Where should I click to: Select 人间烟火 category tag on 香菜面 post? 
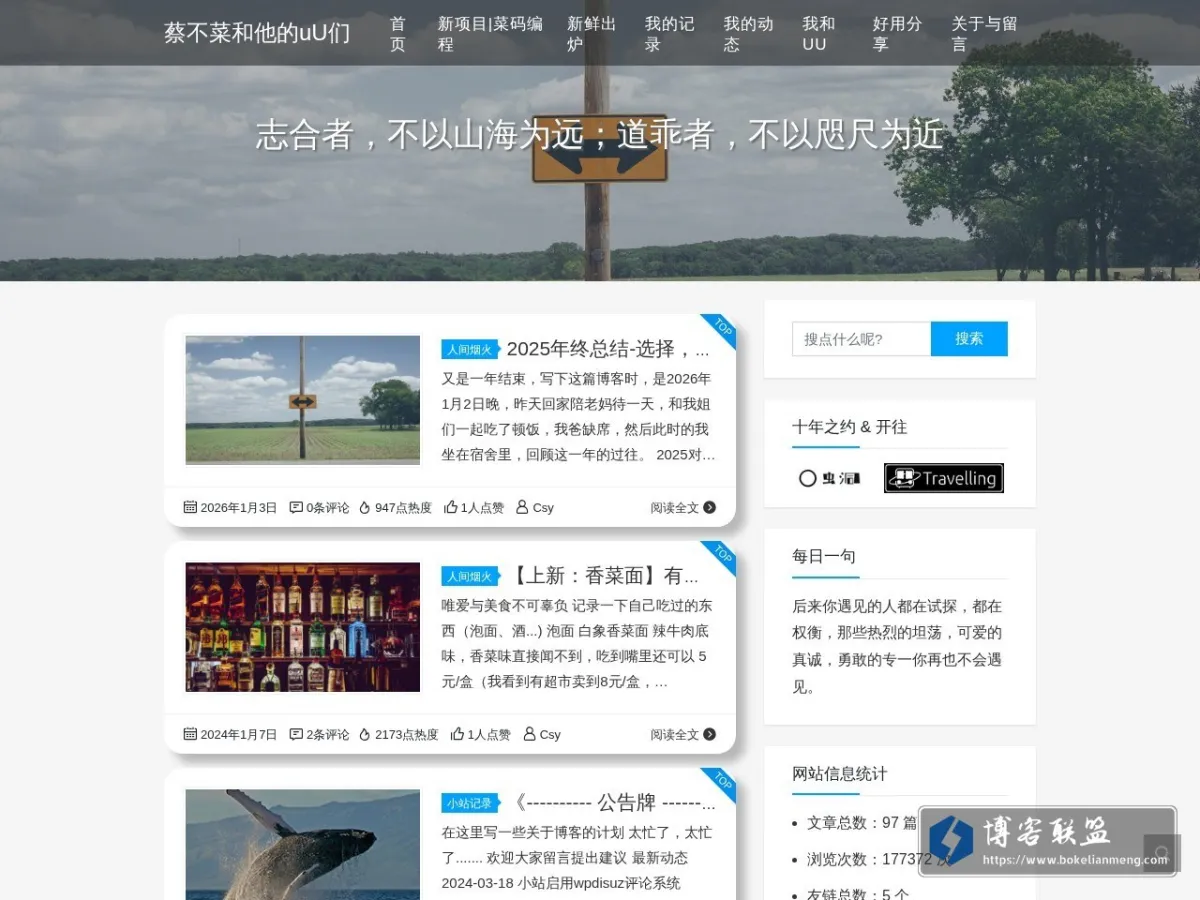pyautogui.click(x=470, y=577)
